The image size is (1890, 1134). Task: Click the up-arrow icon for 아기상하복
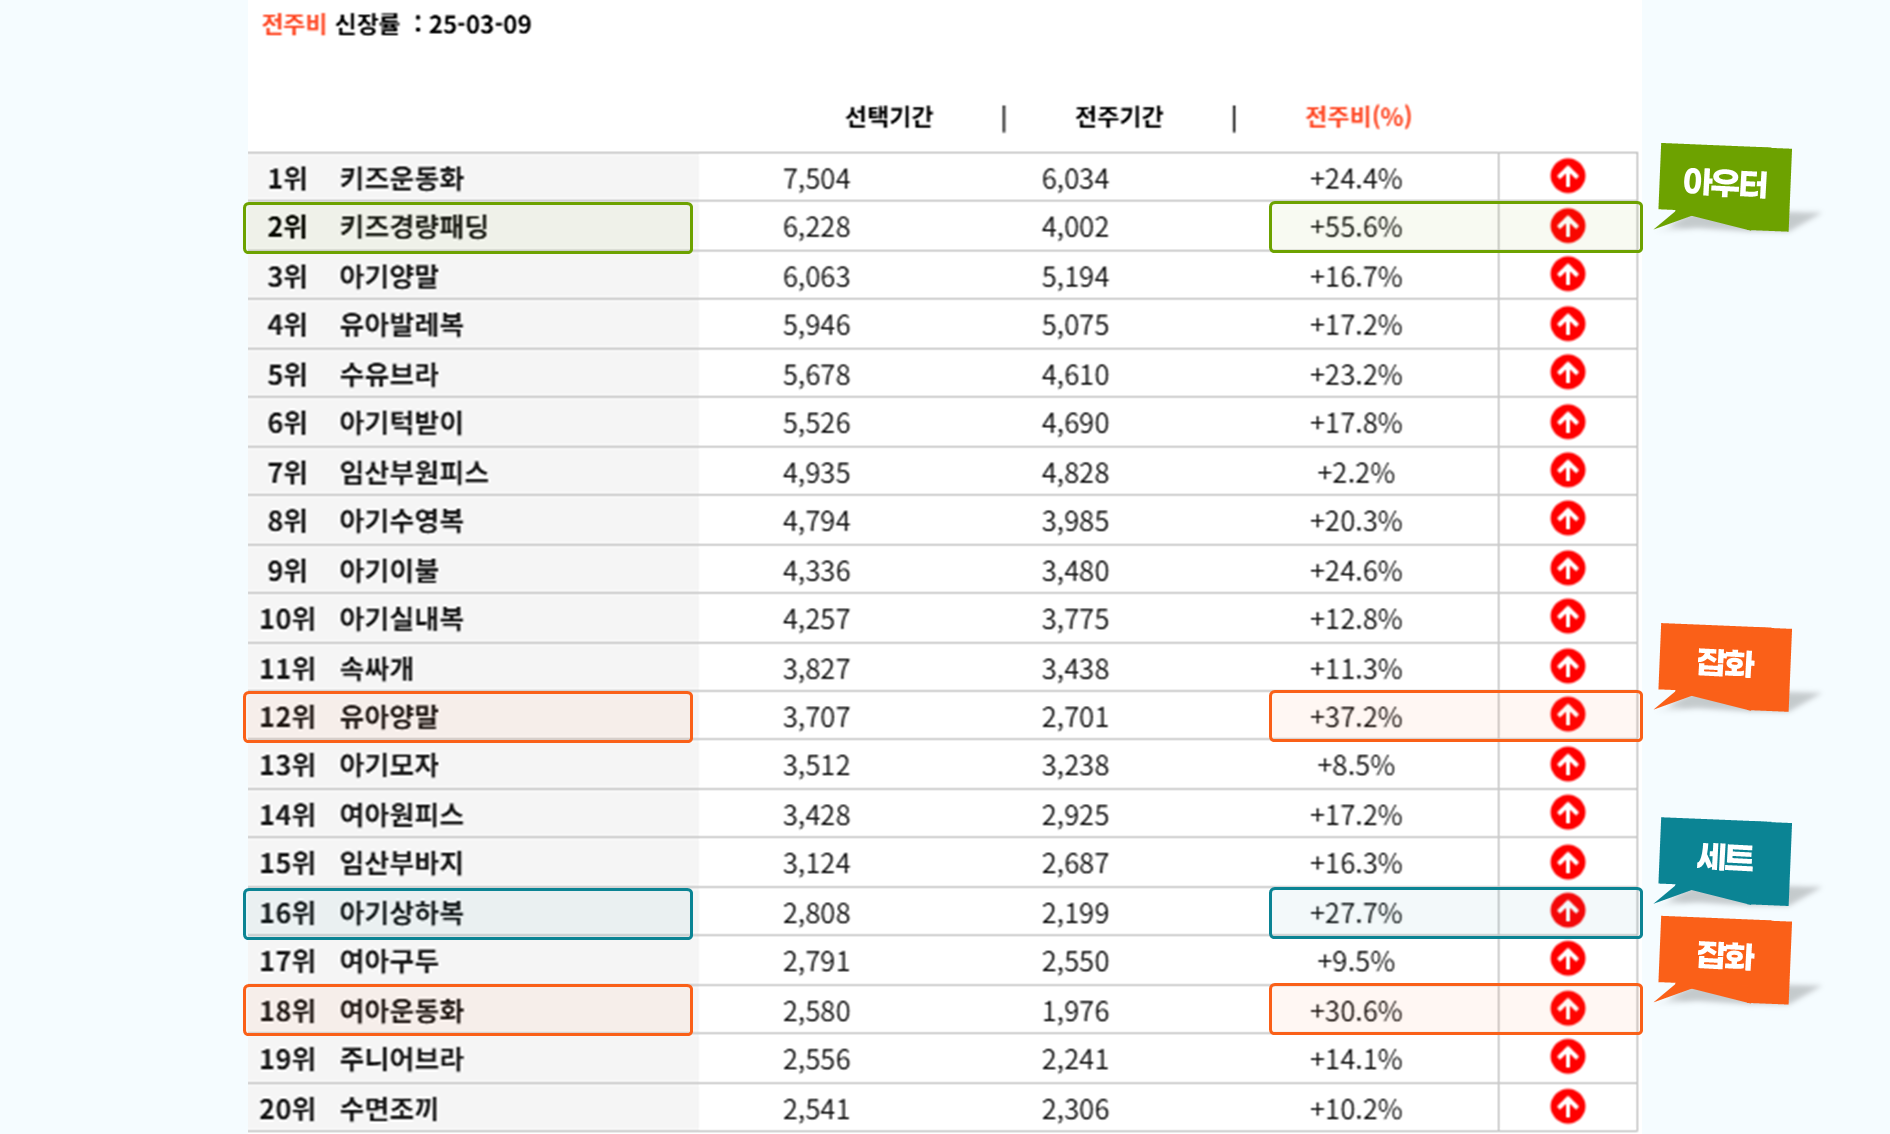[1567, 911]
